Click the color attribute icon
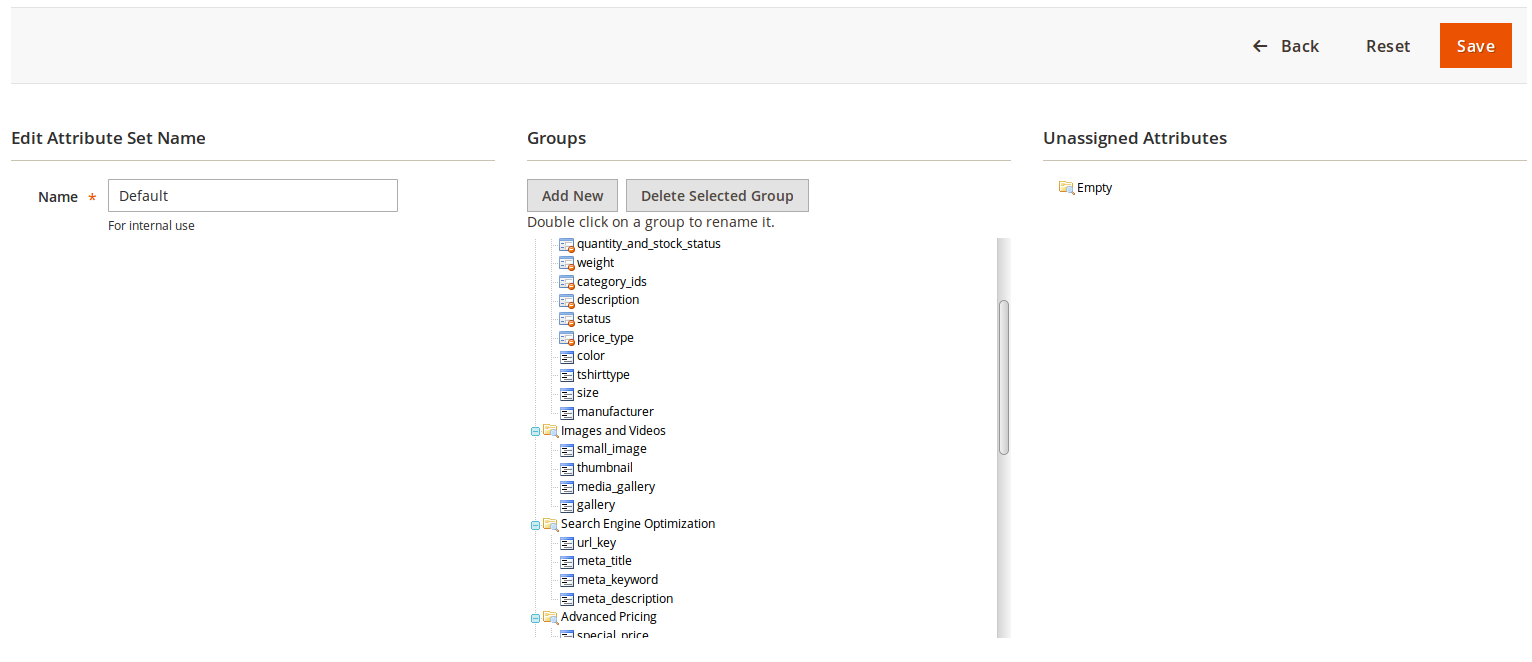Screen dimensions: 1532x662 click(x=566, y=356)
